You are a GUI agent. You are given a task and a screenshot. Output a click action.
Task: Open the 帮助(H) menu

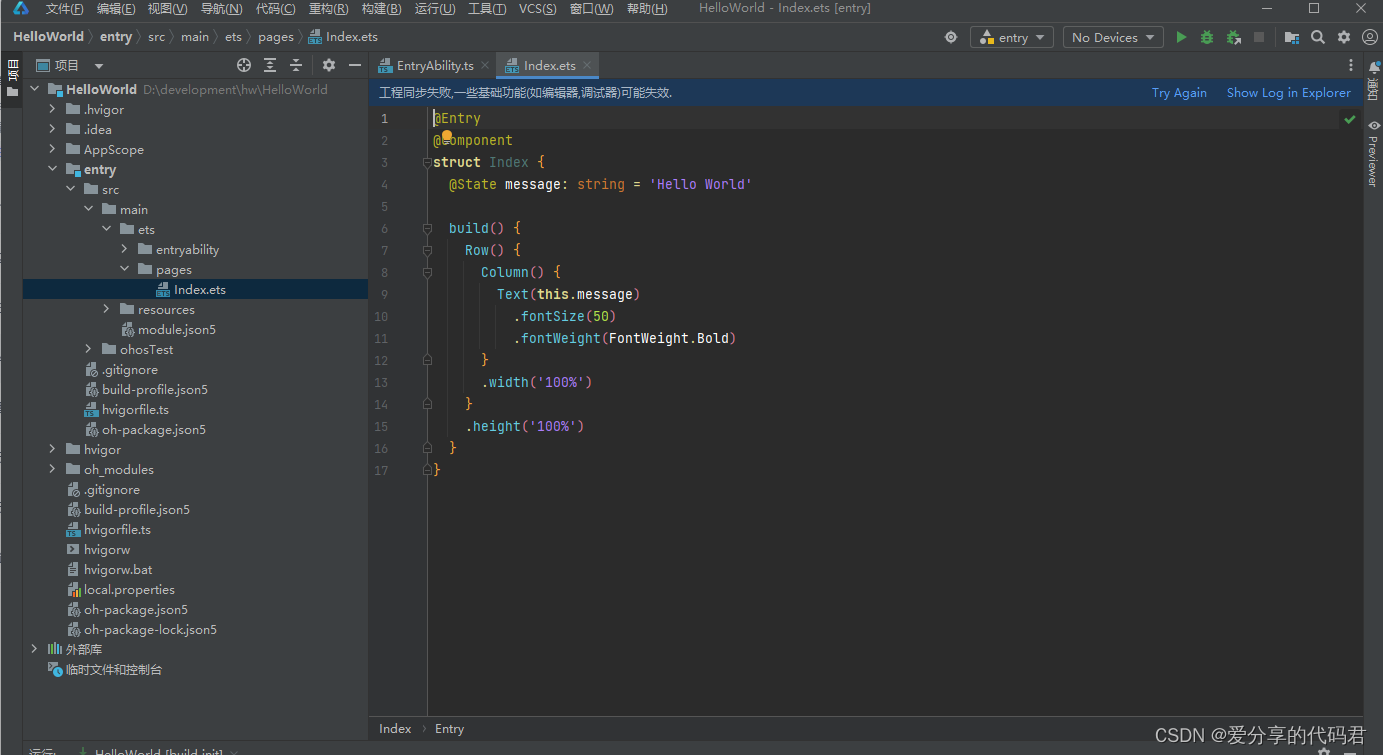(x=647, y=9)
